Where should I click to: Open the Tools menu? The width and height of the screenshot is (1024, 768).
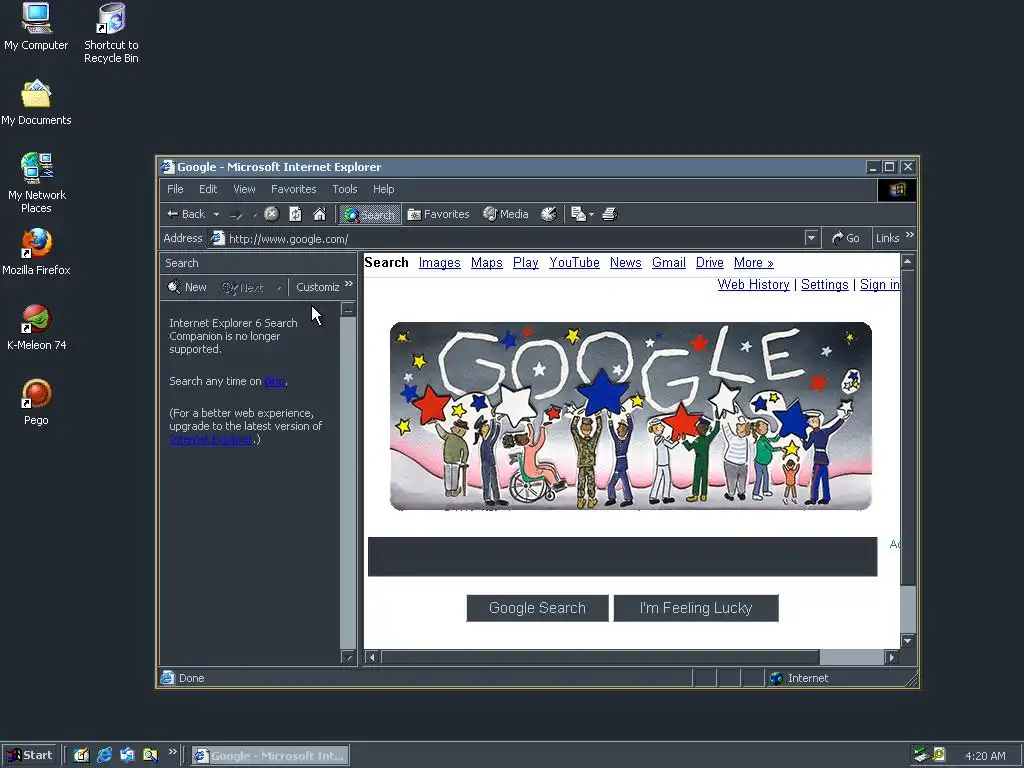345,189
